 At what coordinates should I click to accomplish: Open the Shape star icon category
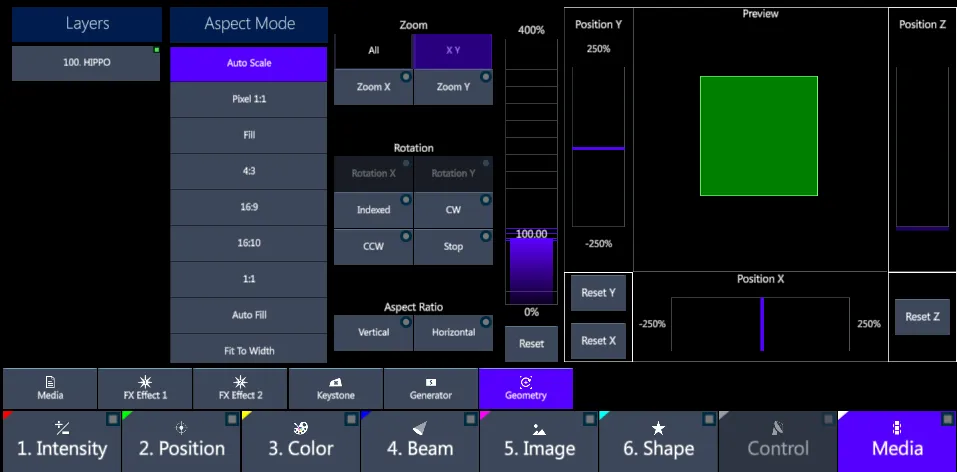click(659, 441)
